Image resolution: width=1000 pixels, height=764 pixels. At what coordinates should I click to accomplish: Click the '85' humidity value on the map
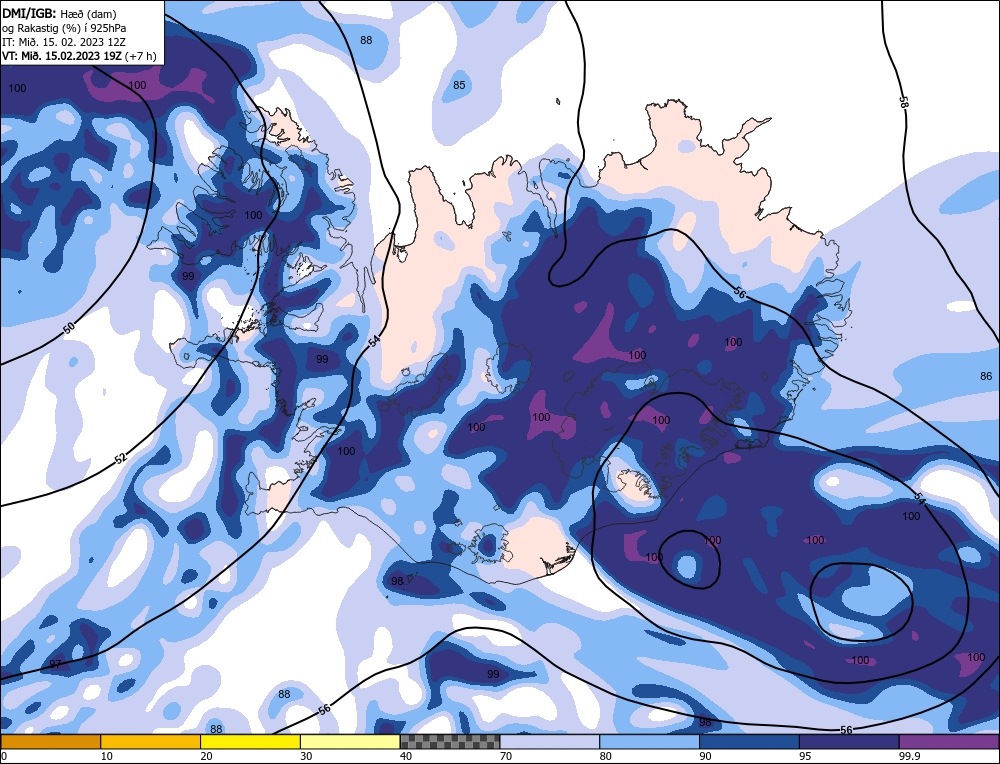(x=459, y=85)
